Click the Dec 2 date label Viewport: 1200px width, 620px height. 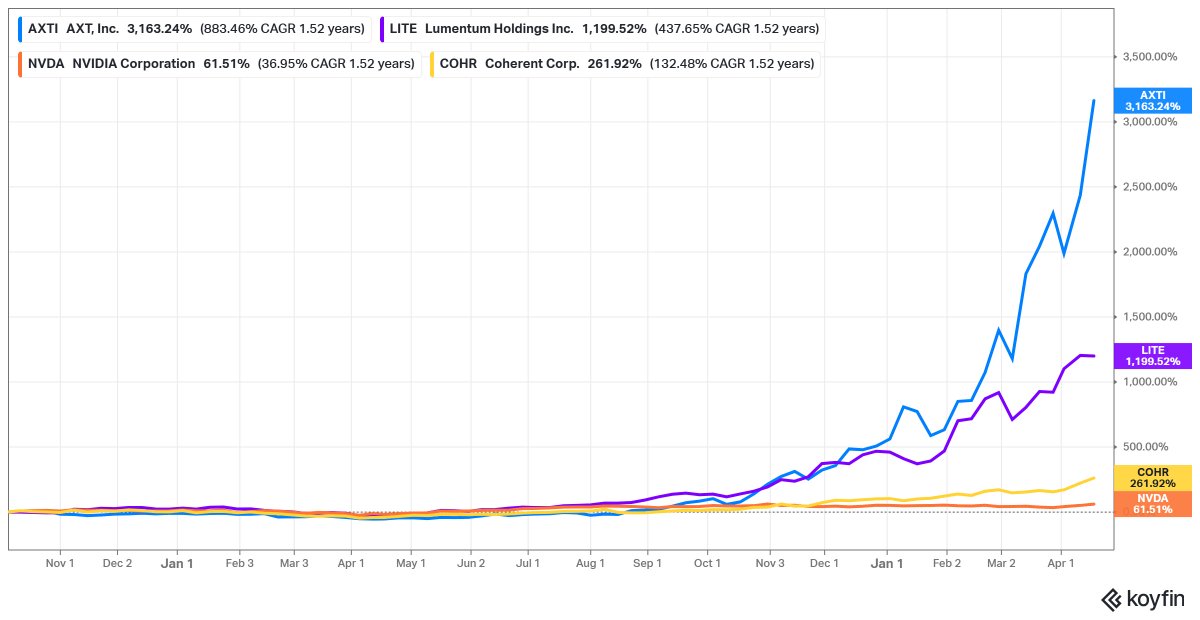(117, 563)
